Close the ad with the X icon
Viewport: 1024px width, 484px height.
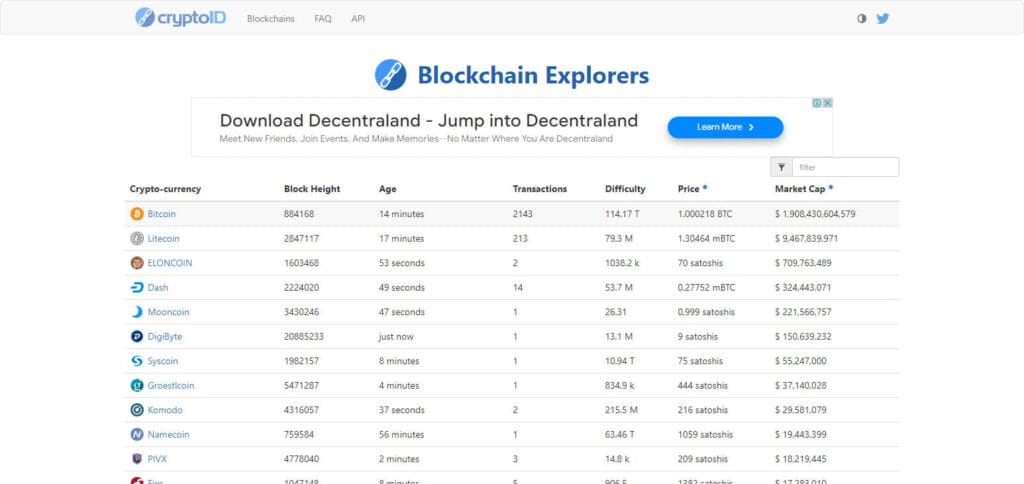click(x=827, y=103)
